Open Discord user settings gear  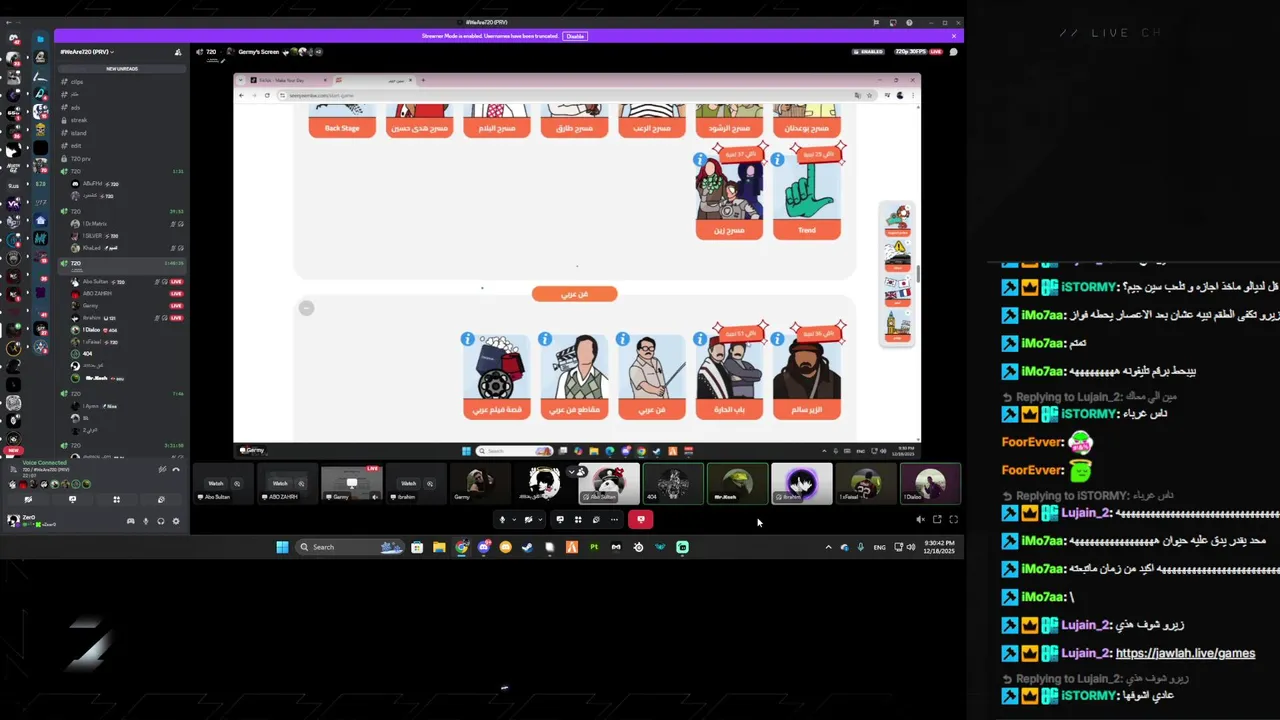[176, 521]
